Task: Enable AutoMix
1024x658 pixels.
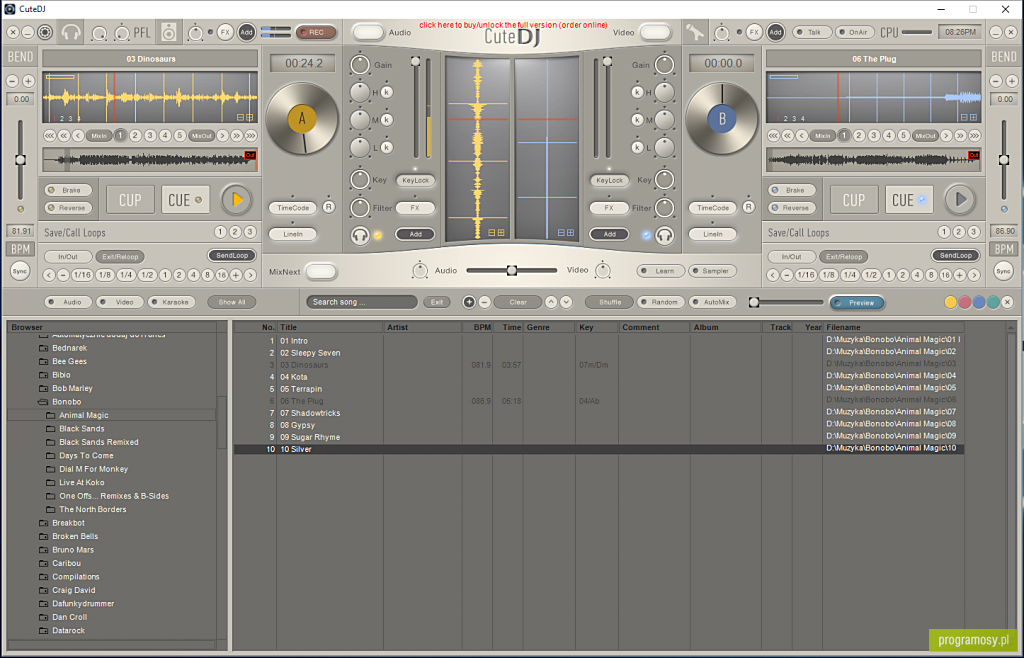Action: click(x=712, y=302)
